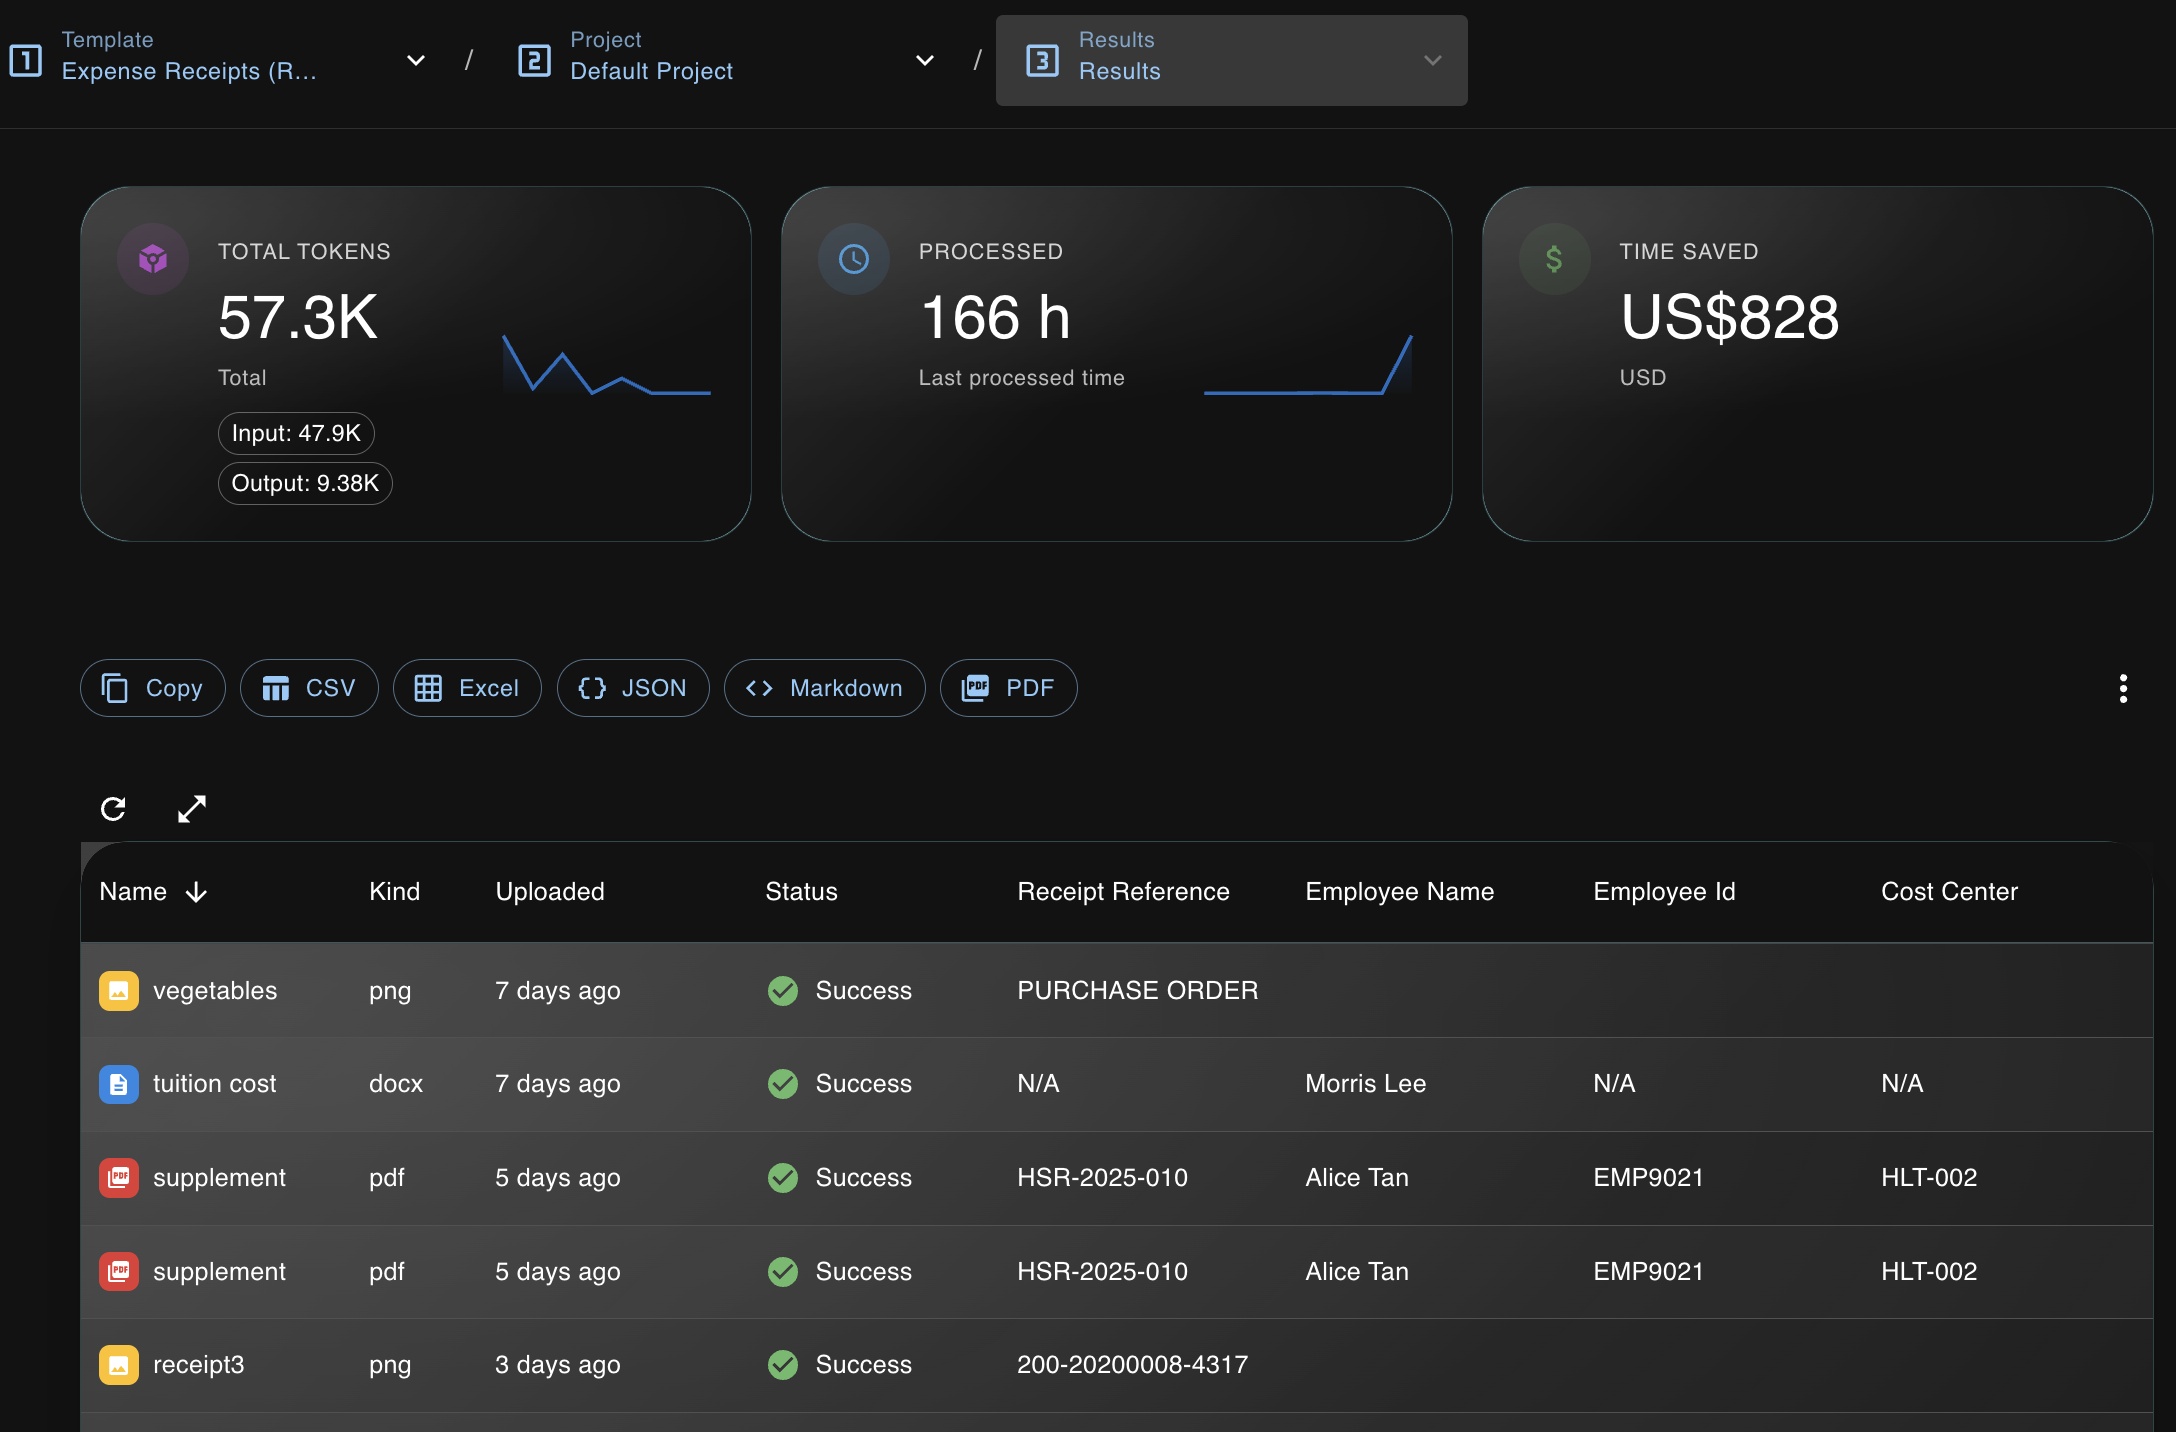Click the purple Total Tokens cube icon

(x=153, y=260)
